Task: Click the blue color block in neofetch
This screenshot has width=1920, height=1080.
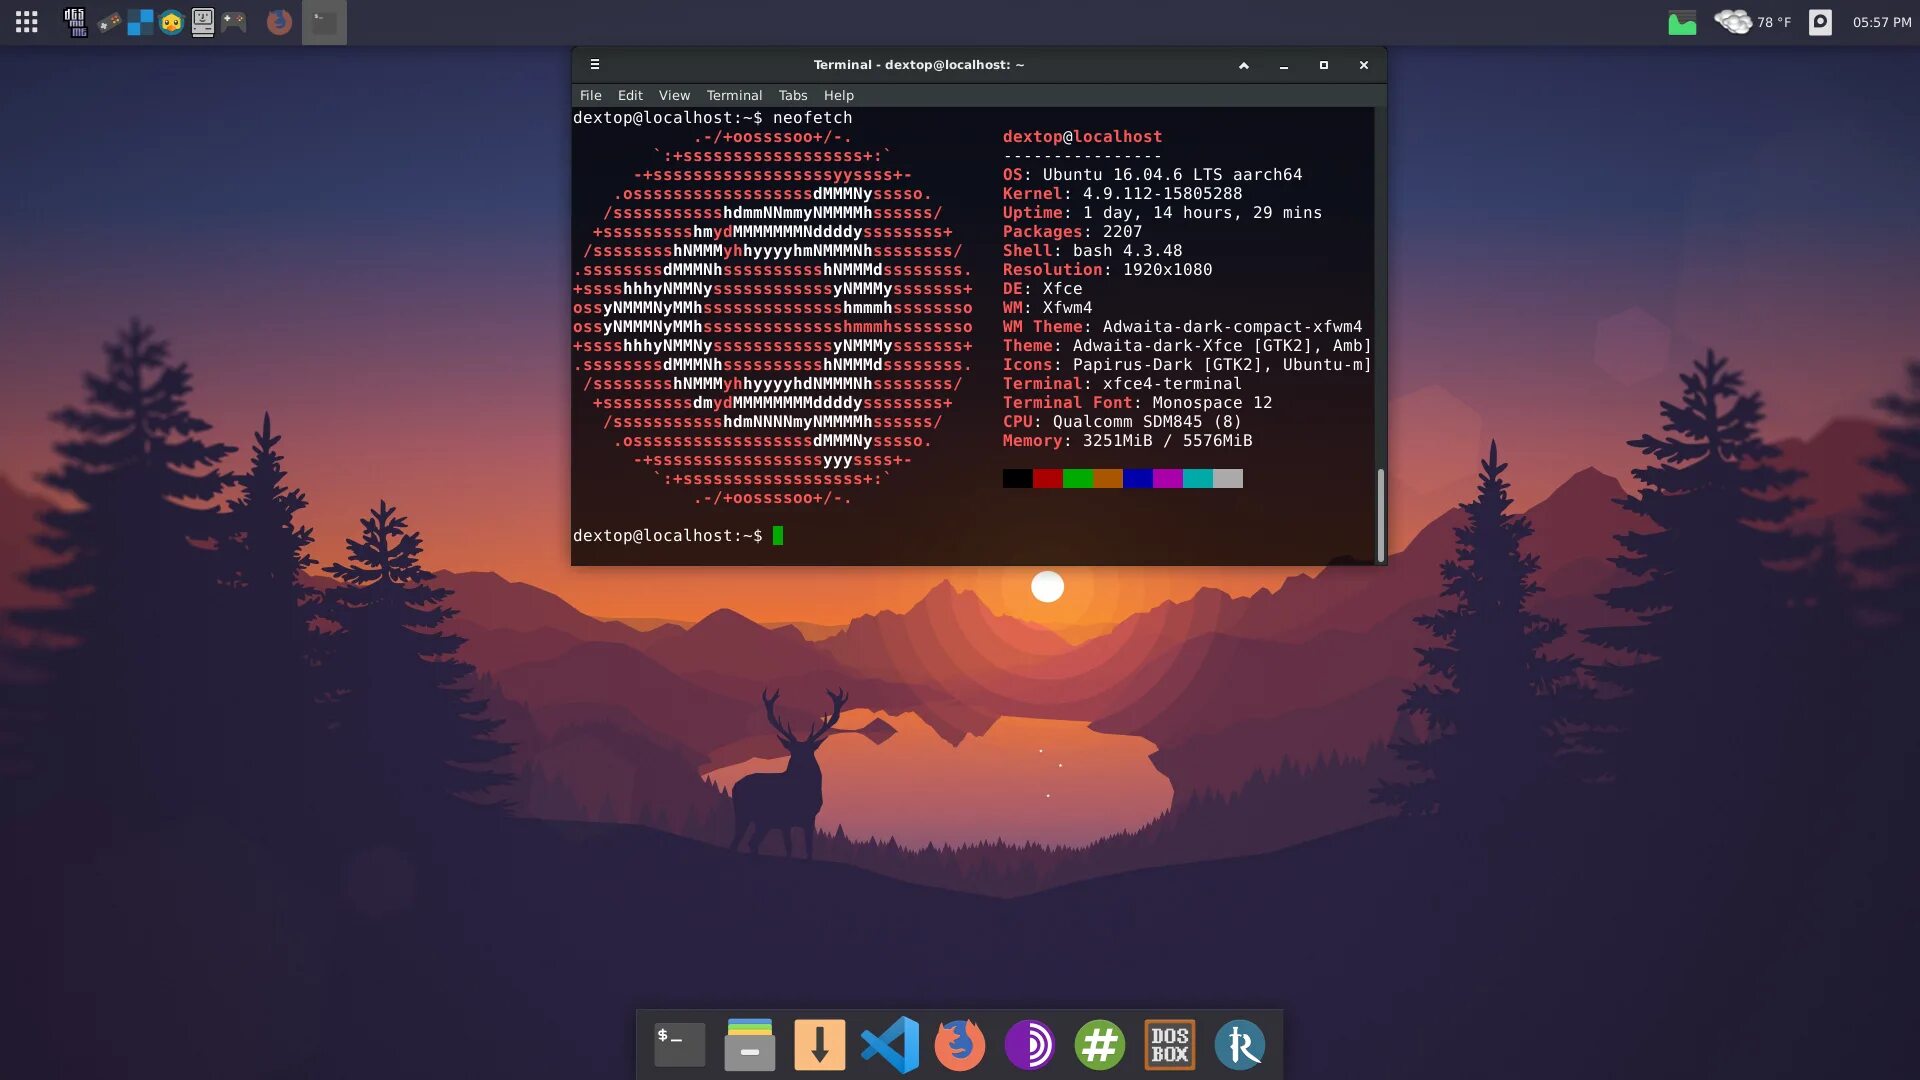Action: (x=1137, y=478)
